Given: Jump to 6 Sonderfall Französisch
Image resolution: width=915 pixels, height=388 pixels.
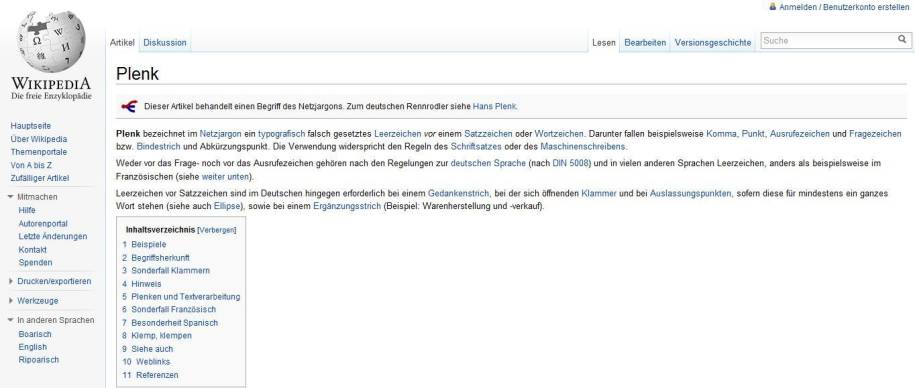Looking at the screenshot, I should pos(169,309).
